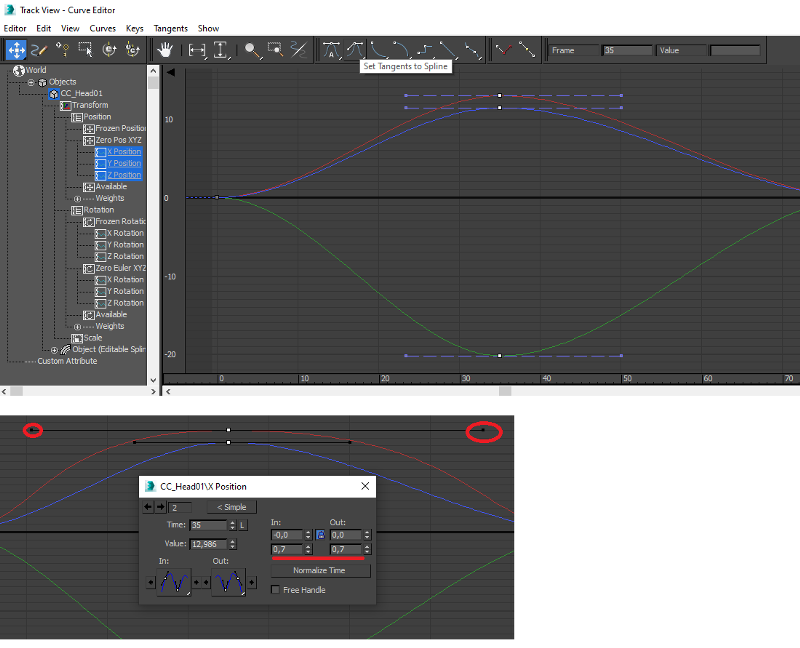Open the Tangents menu
The image size is (800, 648).
pos(171,29)
